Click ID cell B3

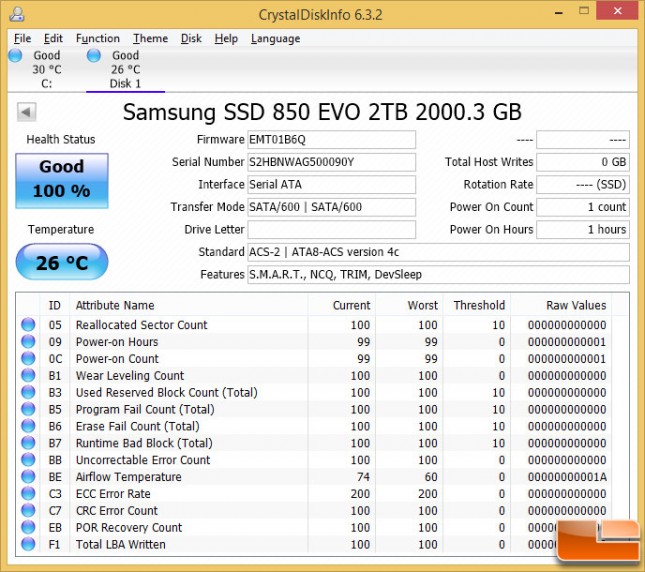tap(55, 392)
